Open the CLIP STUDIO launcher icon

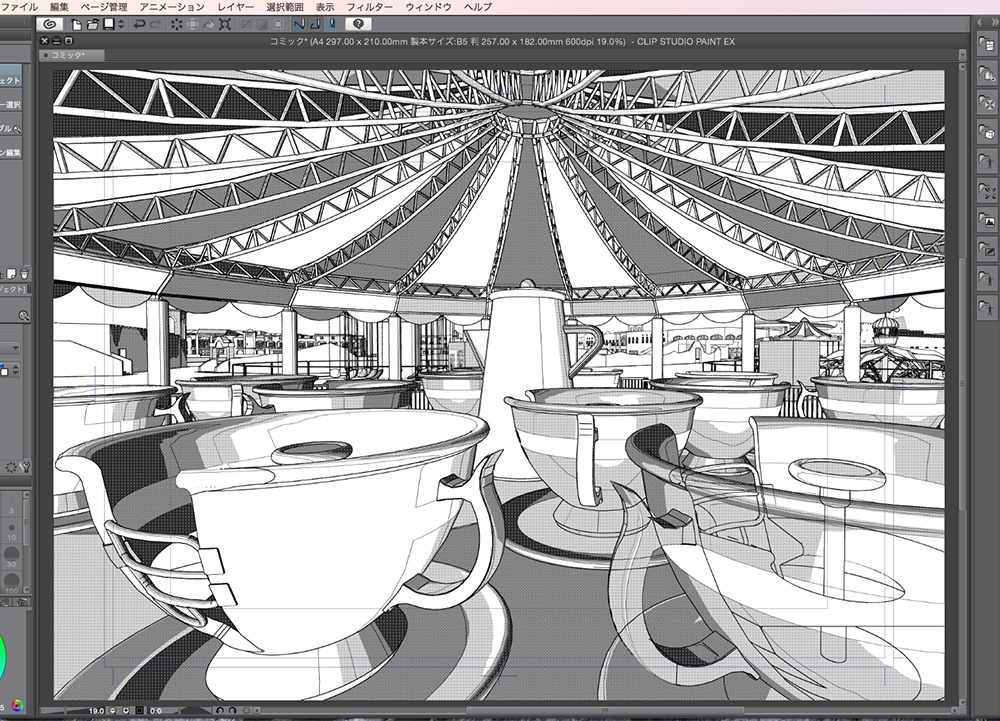tap(50, 24)
